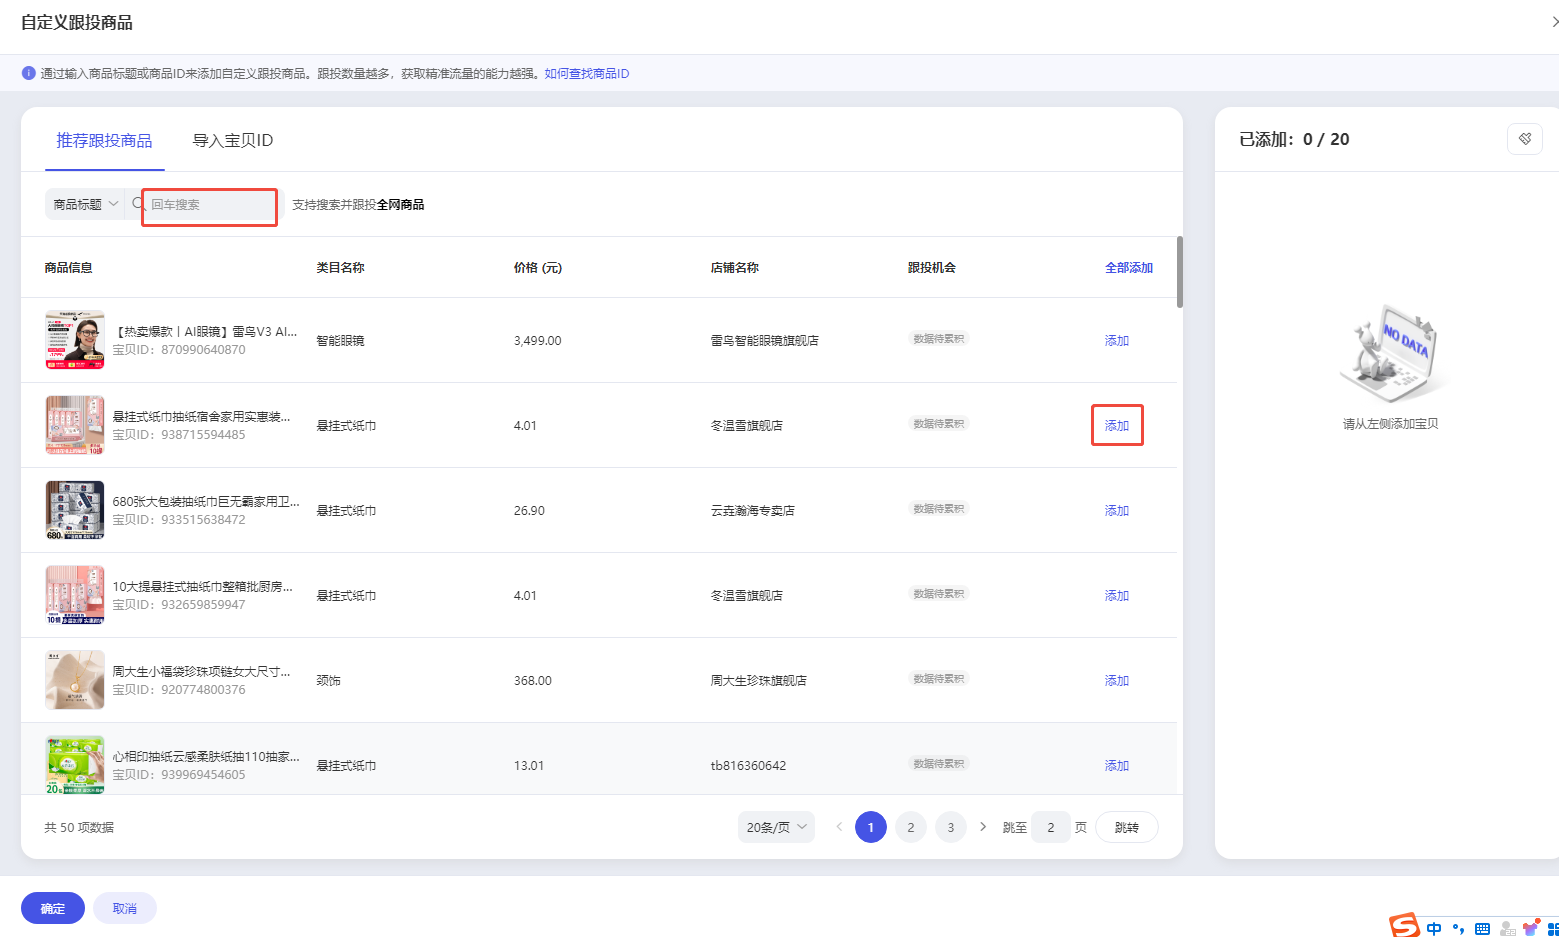Toggle Sogou Chinese/English mode indicator
1559x937 pixels.
pyautogui.click(x=1434, y=928)
